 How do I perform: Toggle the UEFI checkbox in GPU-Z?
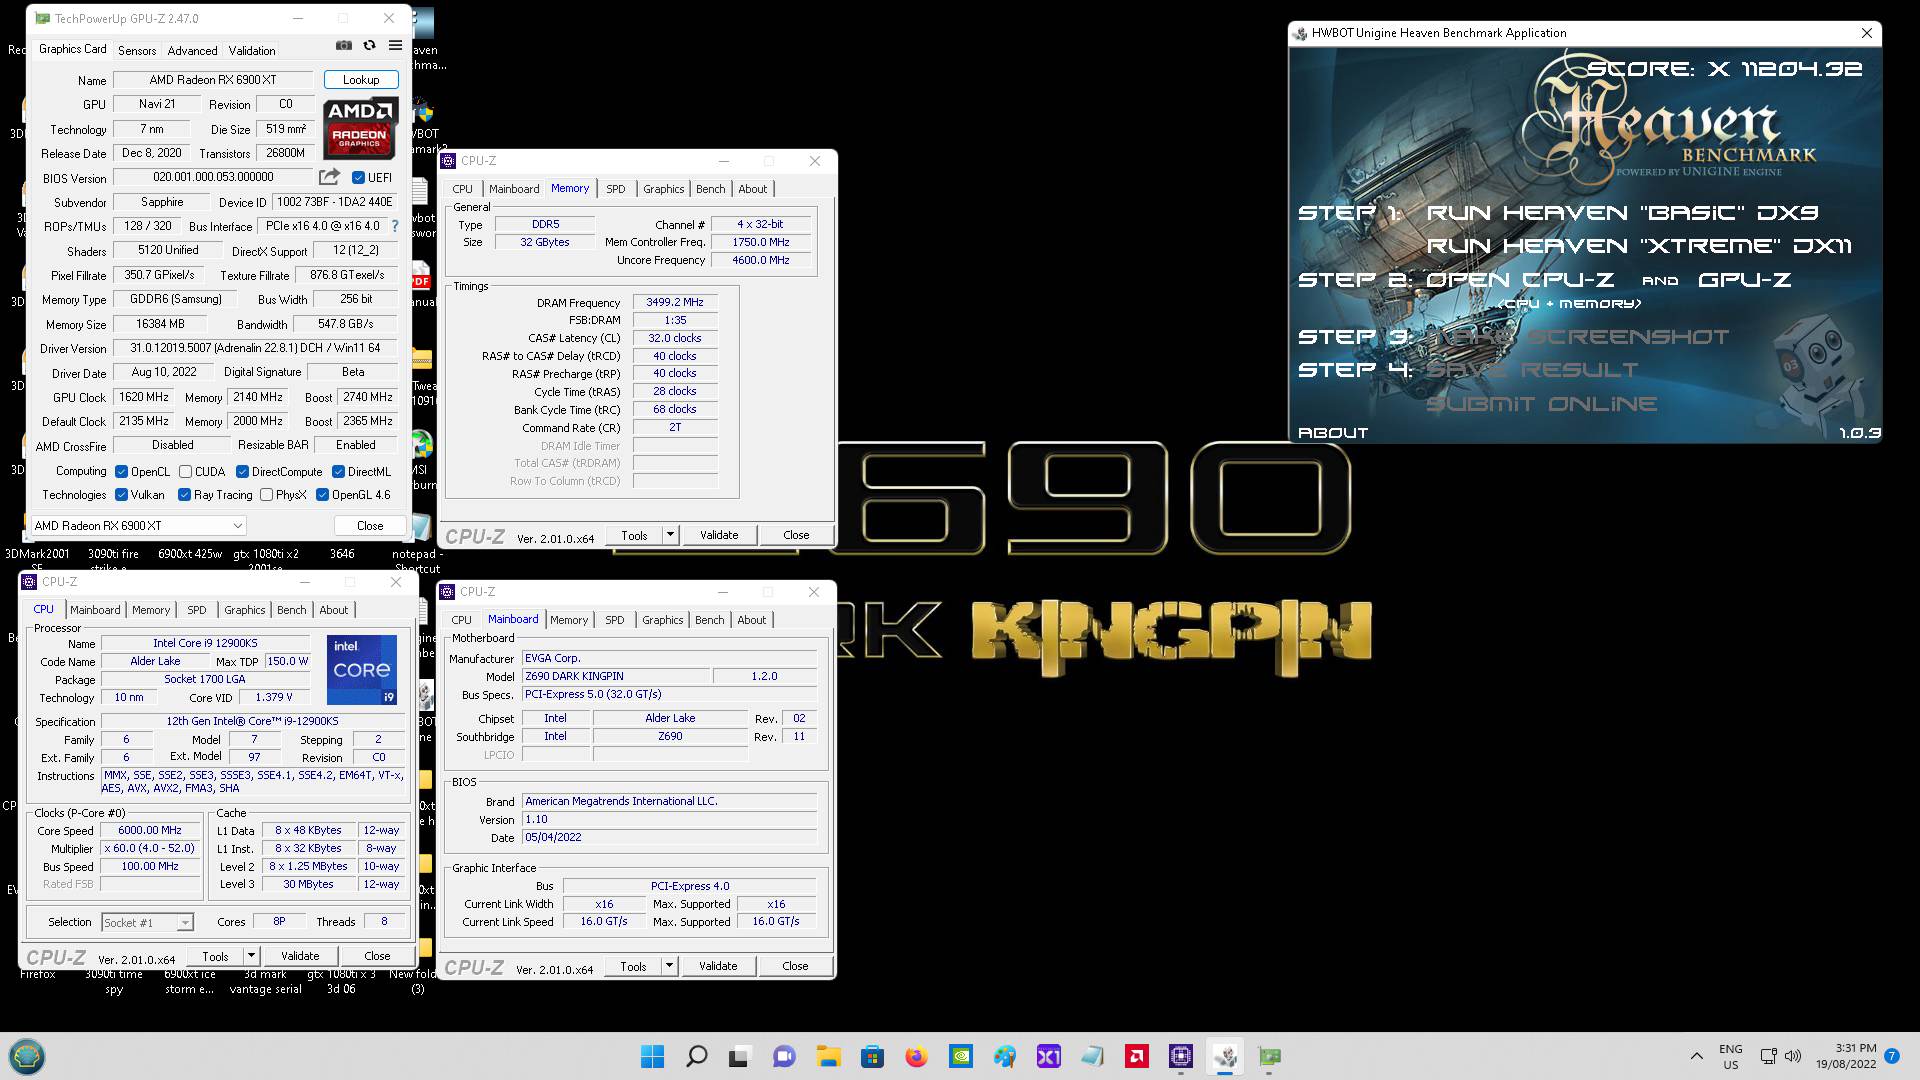coord(358,178)
